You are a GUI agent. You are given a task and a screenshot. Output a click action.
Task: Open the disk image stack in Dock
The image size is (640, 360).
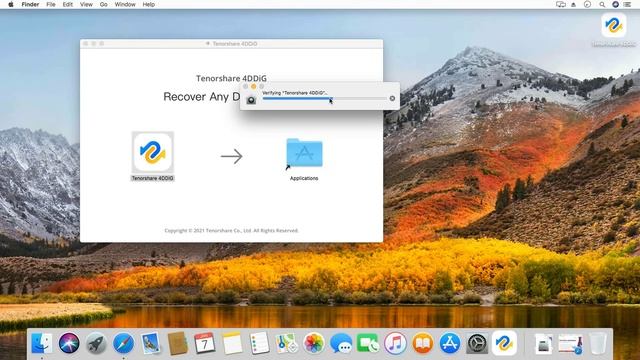543,344
